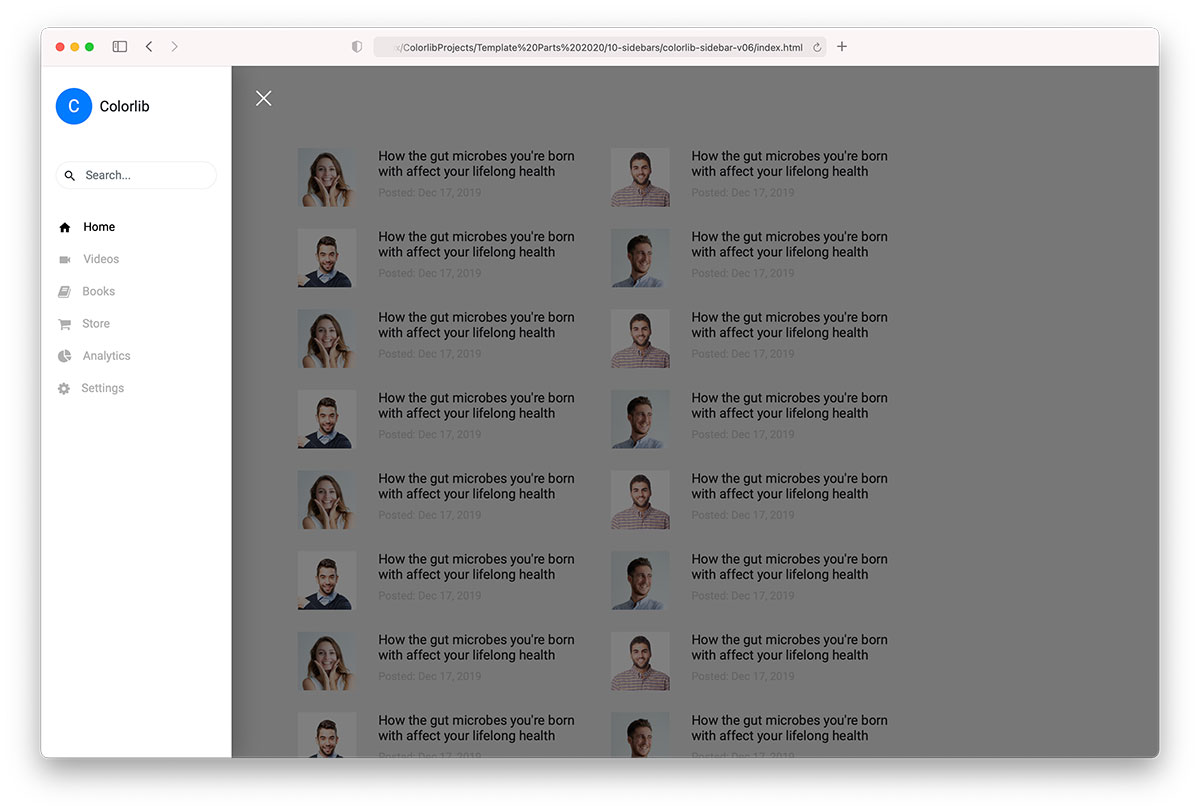Open the Videos section
The height and width of the screenshot is (812, 1200).
point(101,259)
